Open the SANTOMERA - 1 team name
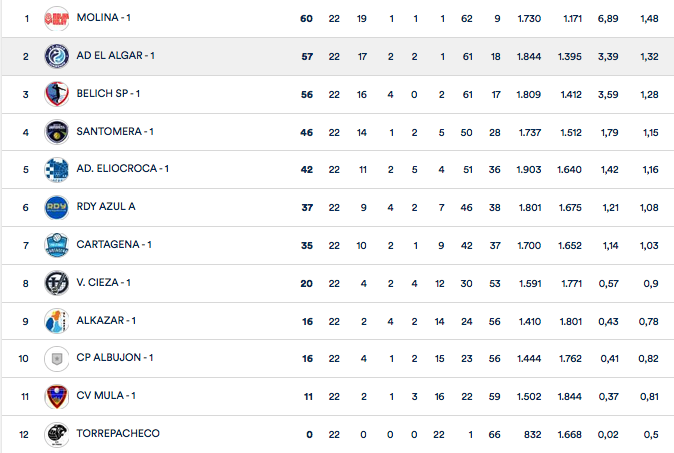Image resolution: width=674 pixels, height=453 pixels. point(114,131)
